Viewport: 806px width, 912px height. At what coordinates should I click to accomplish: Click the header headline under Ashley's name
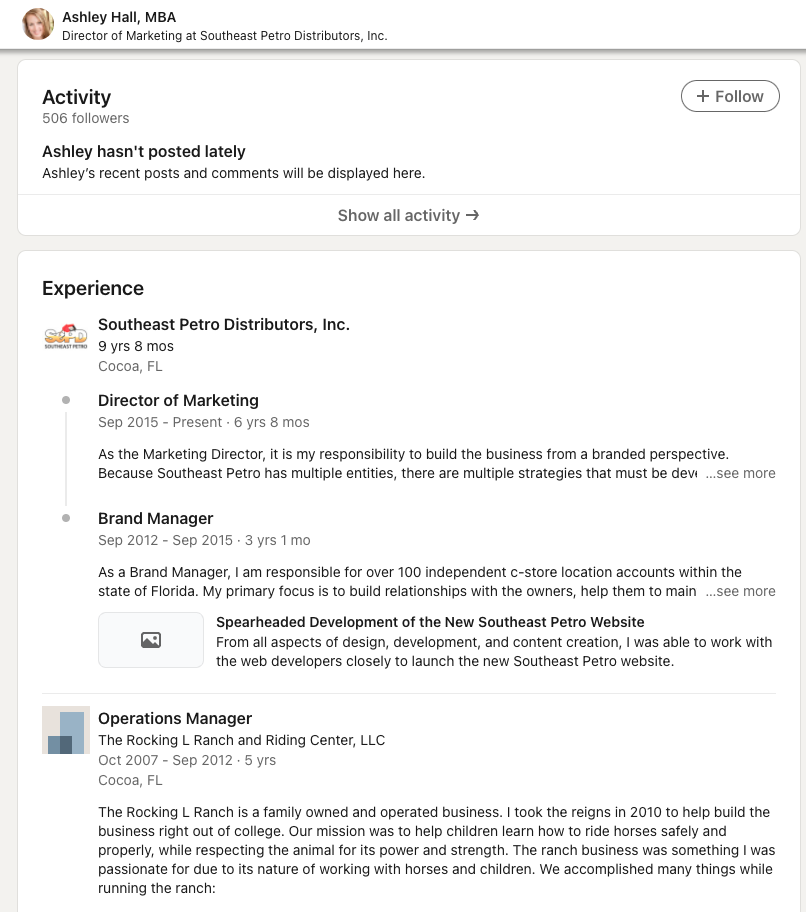224,36
